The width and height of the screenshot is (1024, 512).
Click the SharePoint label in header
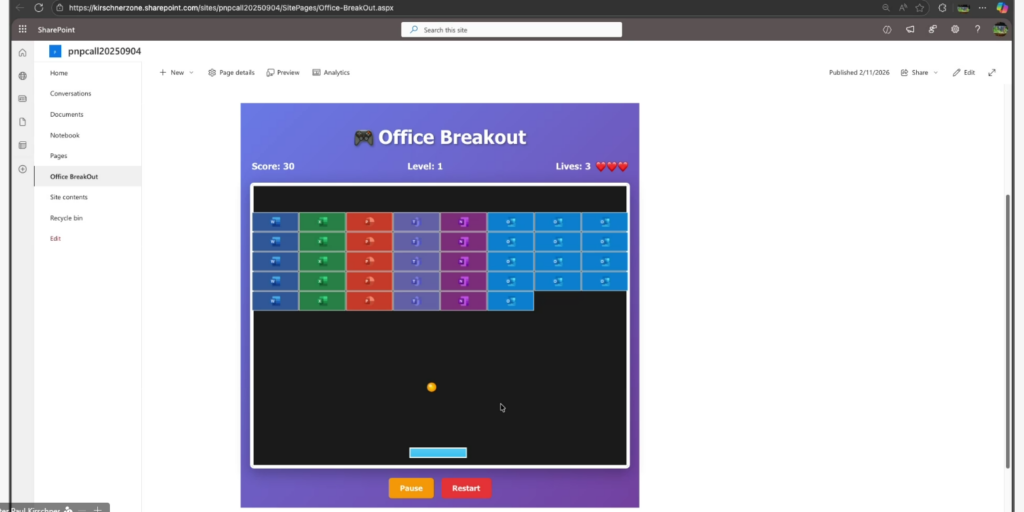(x=56, y=29)
